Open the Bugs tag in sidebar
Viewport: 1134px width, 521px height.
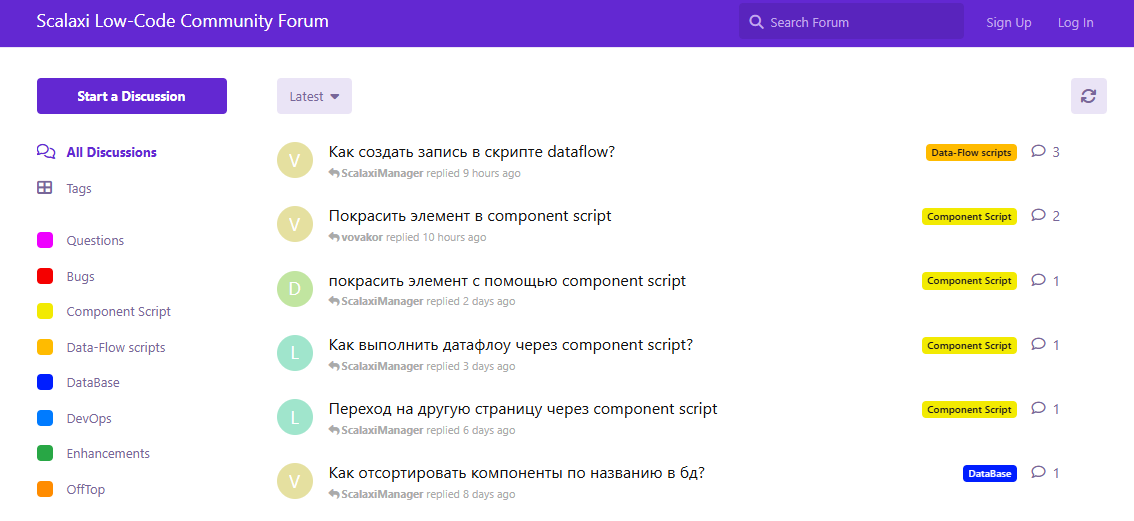pos(80,277)
